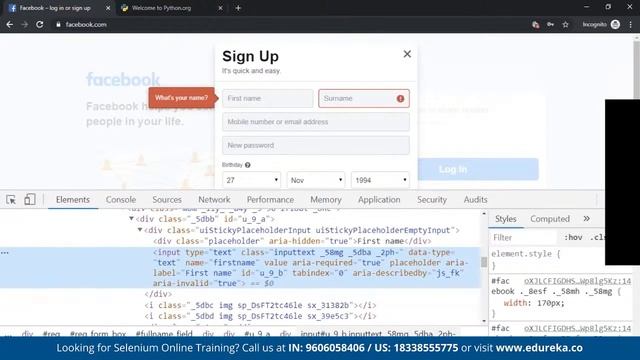This screenshot has height=360, width=640.
Task: Click the padlock site info icon
Action: 58,24
